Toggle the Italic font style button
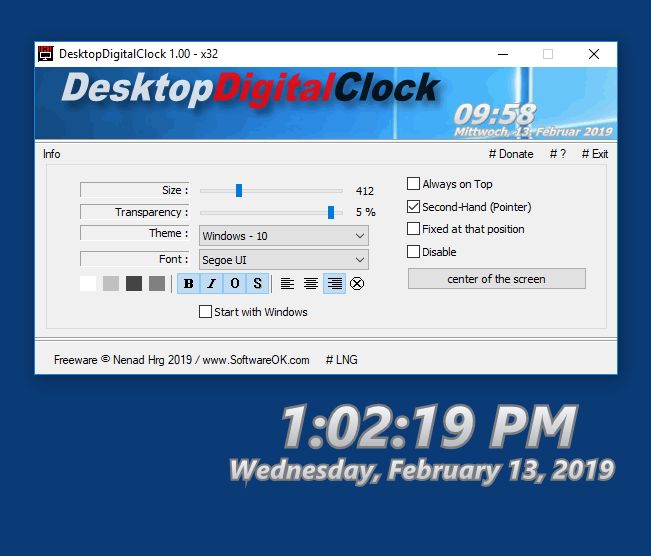This screenshot has height=556, width=651. tap(212, 284)
